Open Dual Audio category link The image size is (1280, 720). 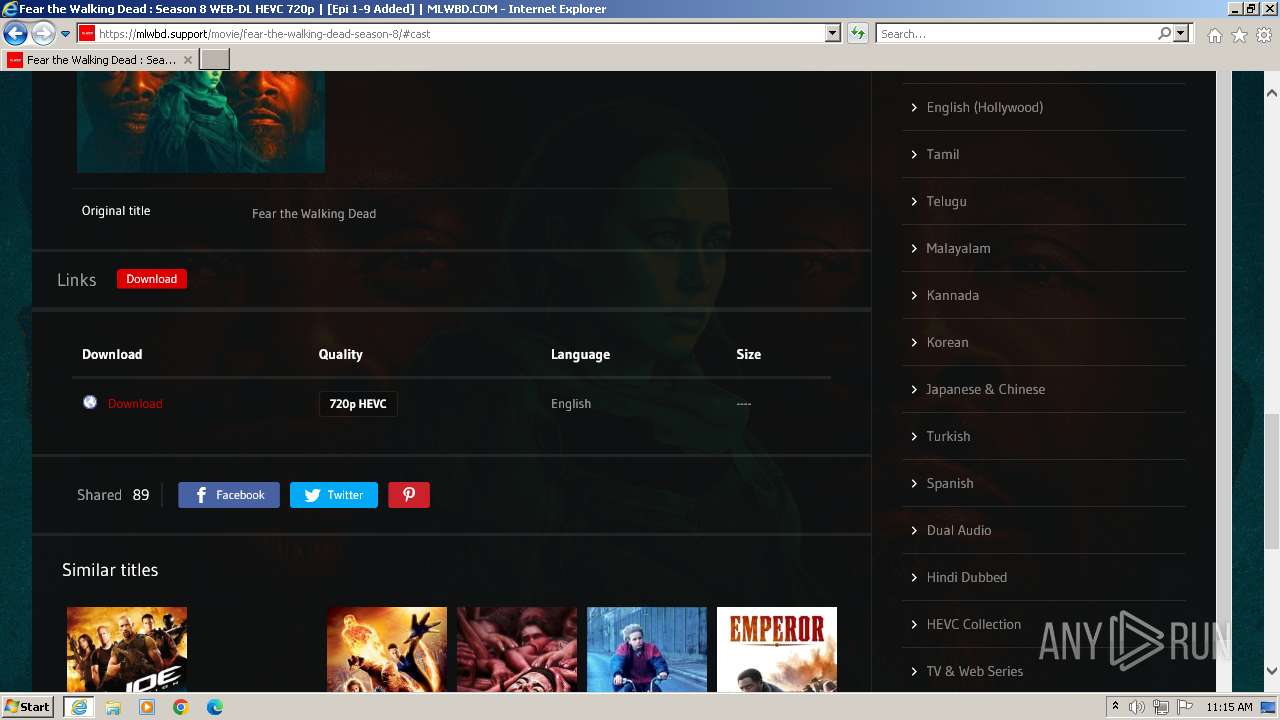[x=959, y=530]
